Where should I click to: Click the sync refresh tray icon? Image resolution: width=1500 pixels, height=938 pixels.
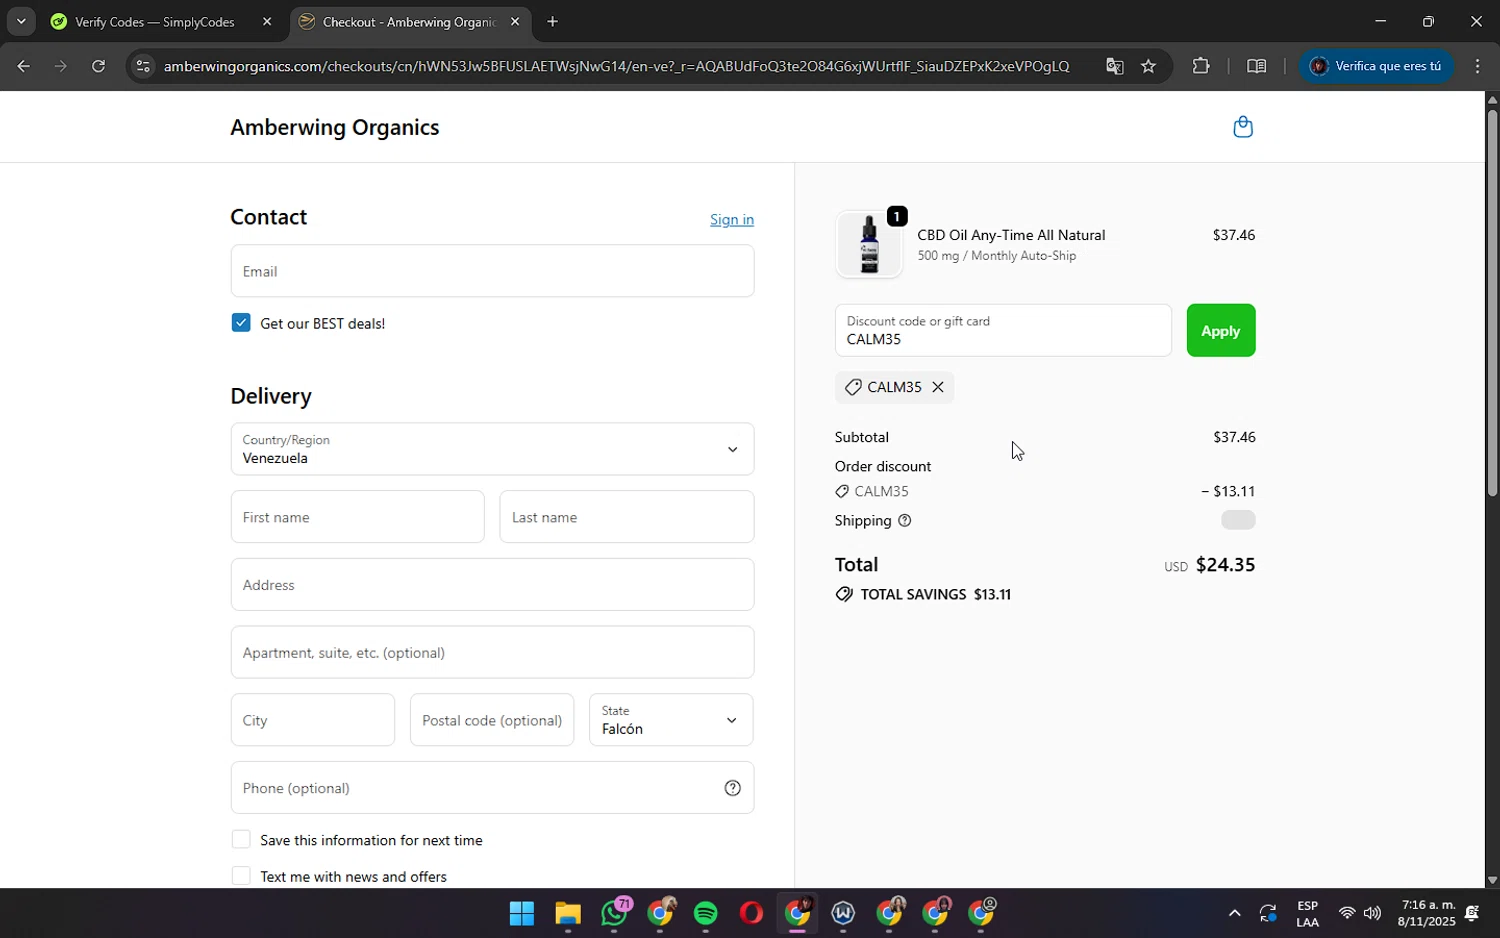(1268, 913)
